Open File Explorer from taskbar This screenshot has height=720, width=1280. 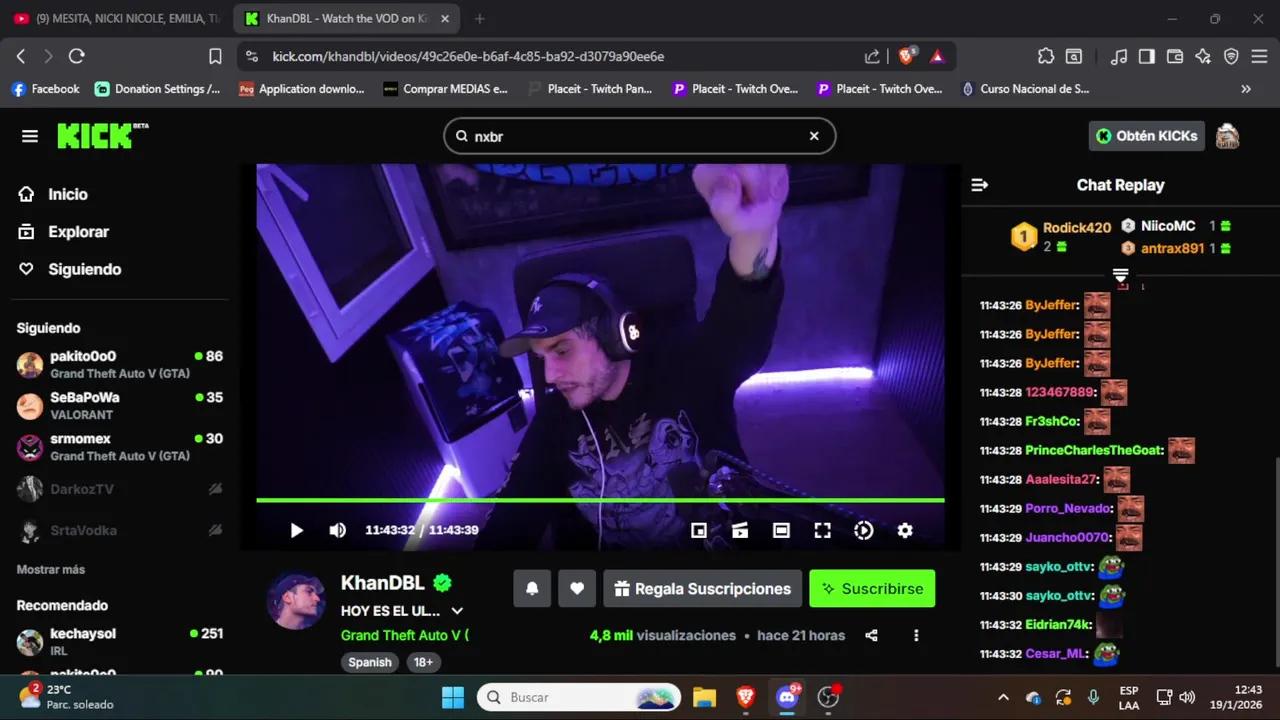pos(705,697)
